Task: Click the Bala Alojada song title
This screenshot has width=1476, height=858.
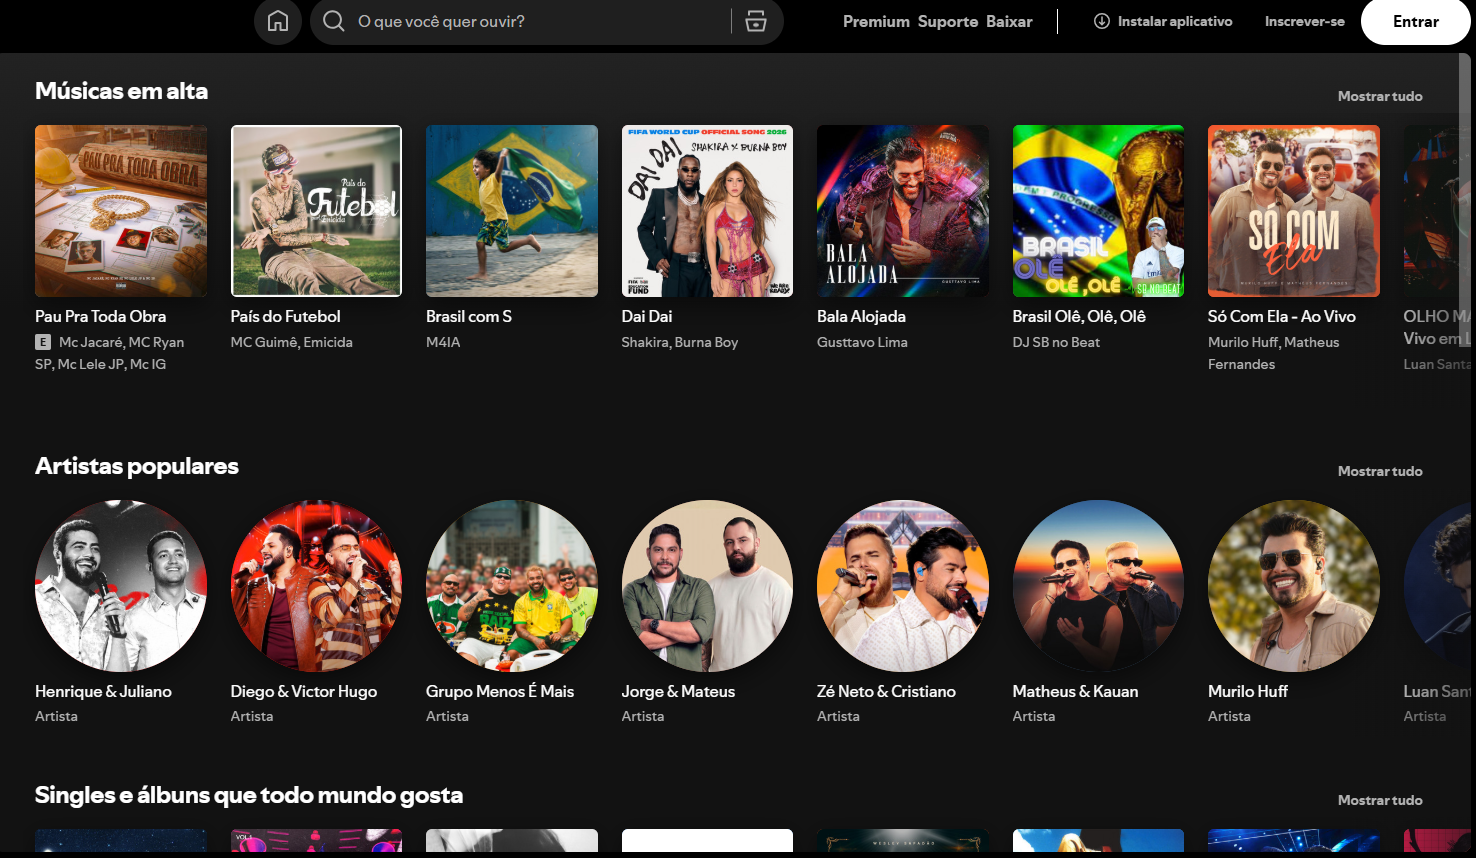Action: [x=861, y=316]
